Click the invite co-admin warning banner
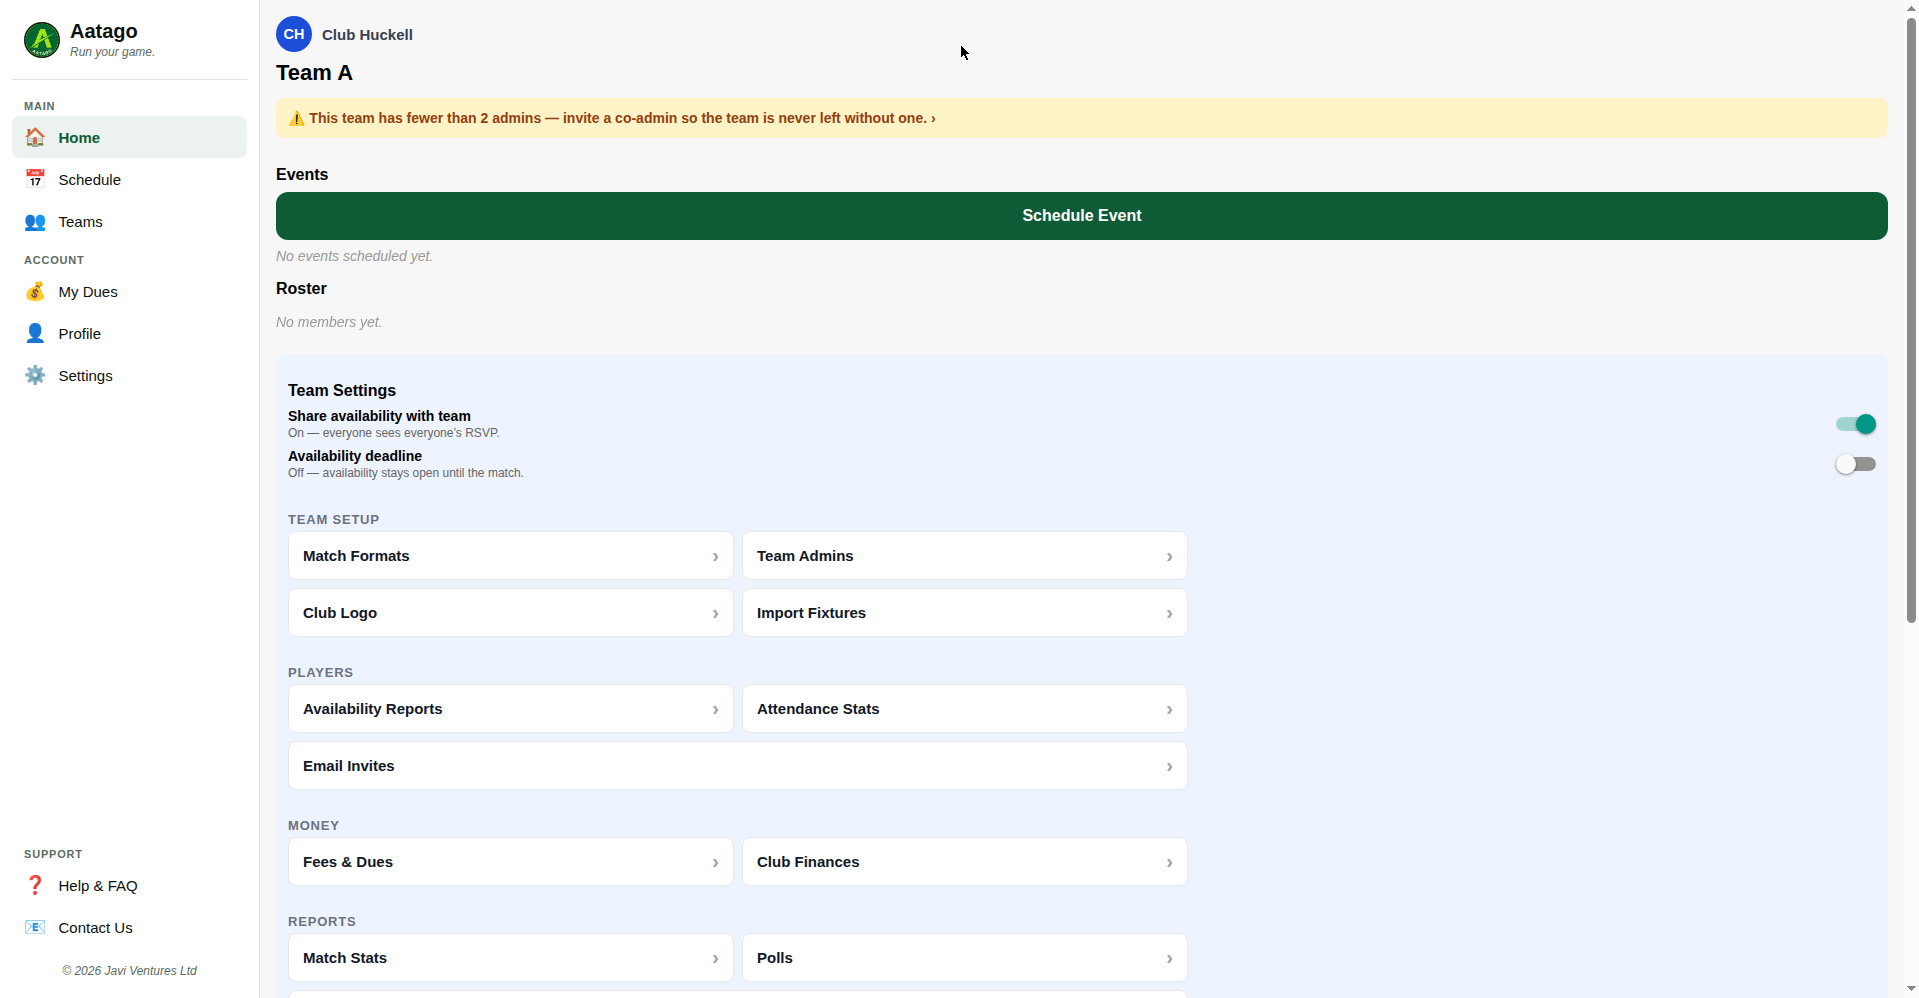1919x998 pixels. click(x=1081, y=118)
